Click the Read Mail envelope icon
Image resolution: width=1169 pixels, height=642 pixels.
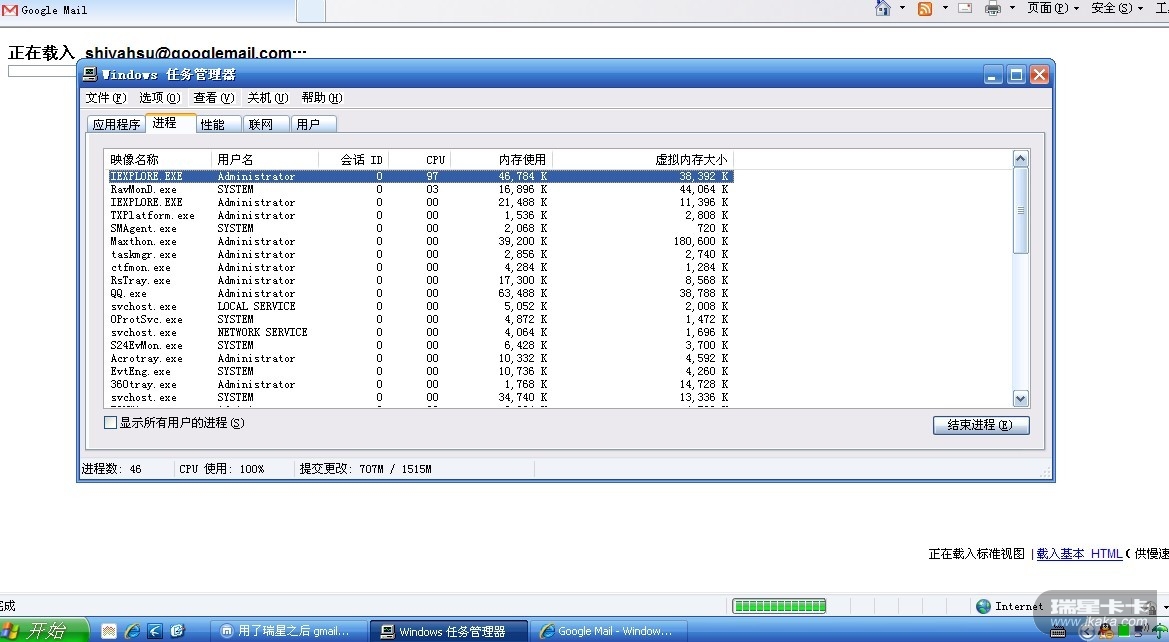965,8
